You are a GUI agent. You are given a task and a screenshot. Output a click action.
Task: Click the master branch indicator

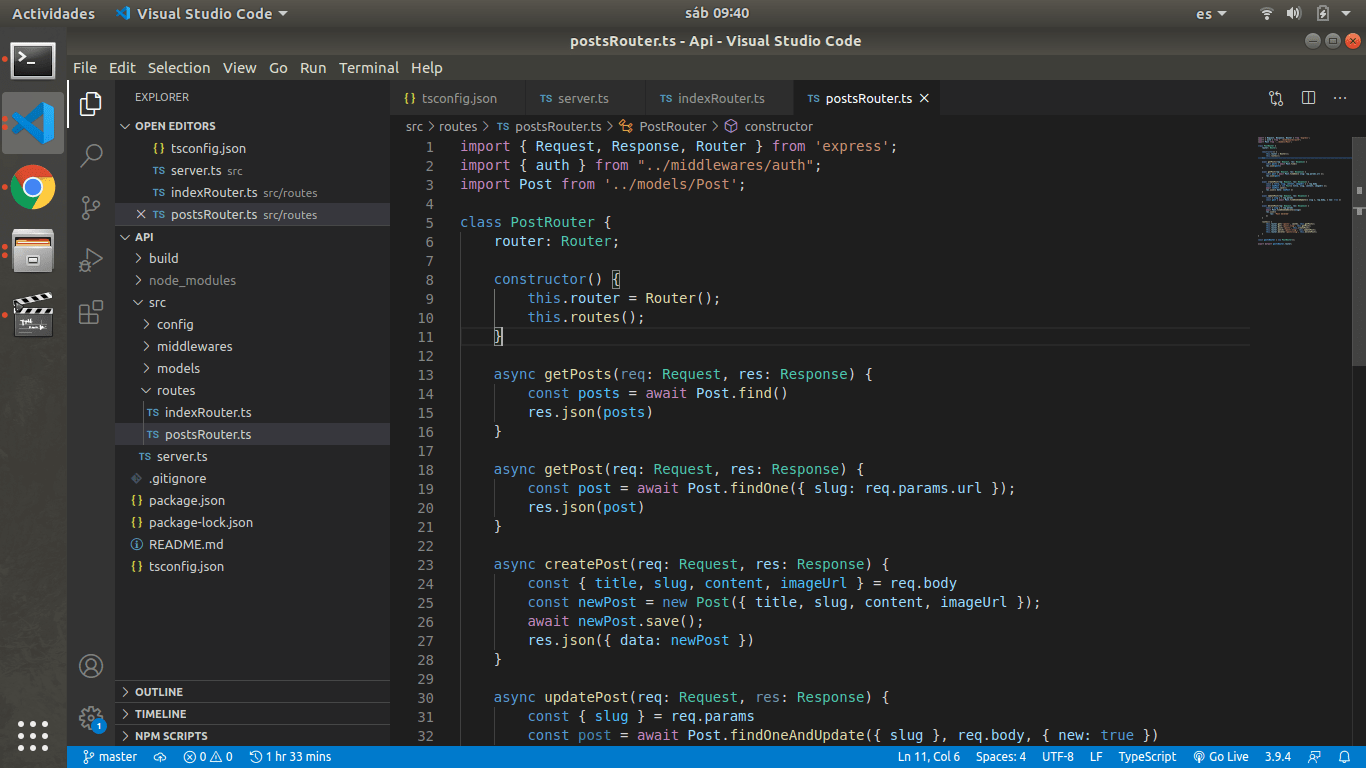point(110,757)
